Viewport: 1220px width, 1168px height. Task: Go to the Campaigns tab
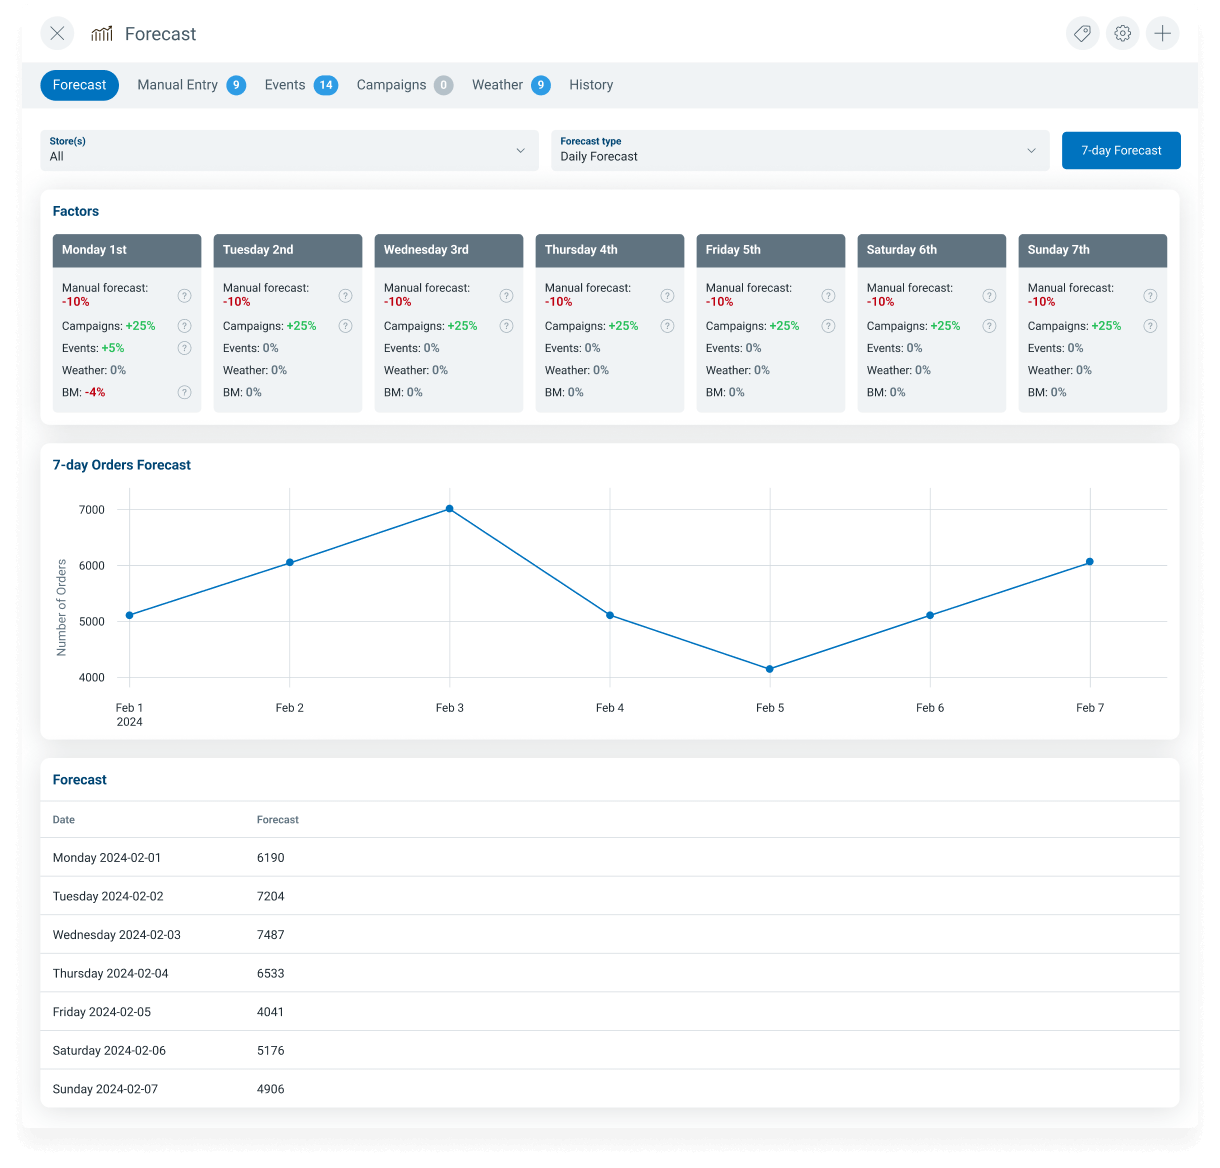pos(404,85)
